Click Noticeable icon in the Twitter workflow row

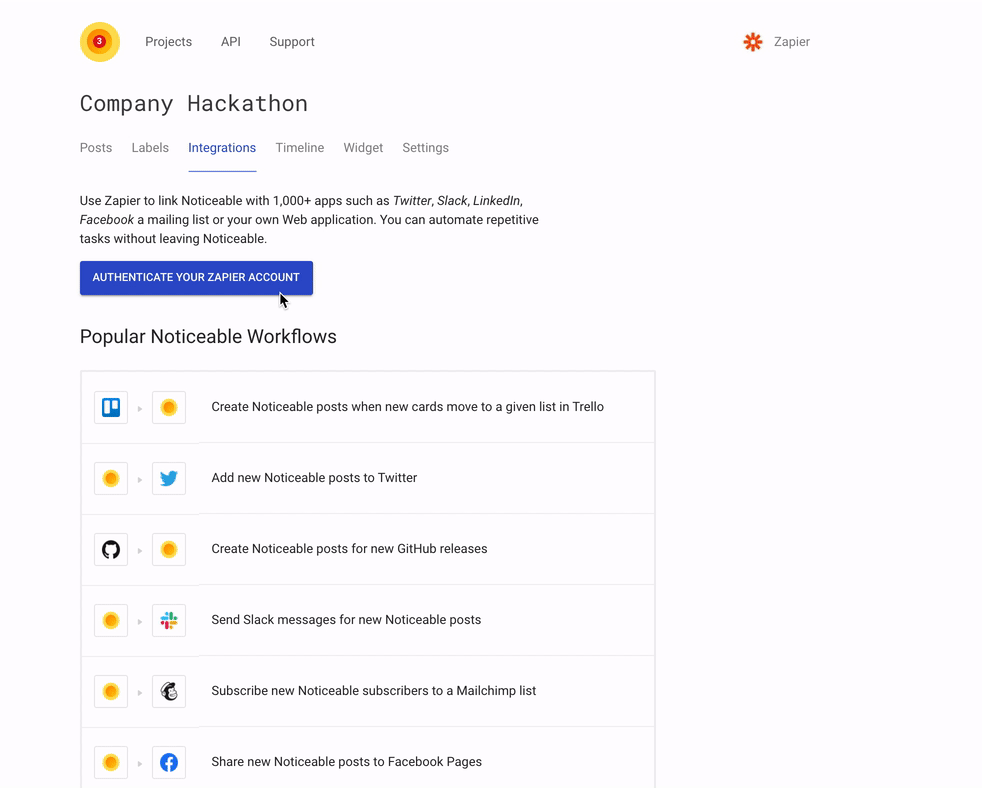pyautogui.click(x=111, y=479)
